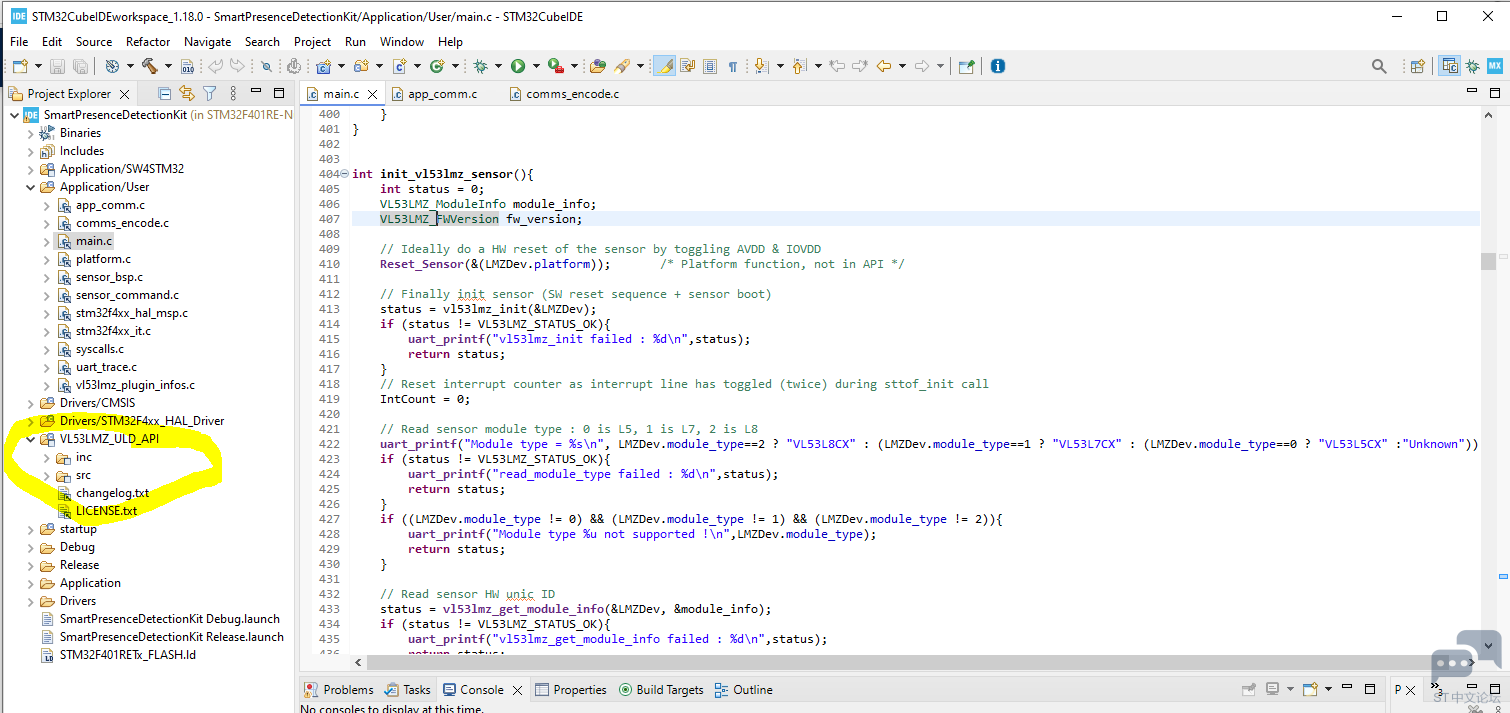Open the Project Explorer filter icon
The width and height of the screenshot is (1510, 713).
point(209,93)
